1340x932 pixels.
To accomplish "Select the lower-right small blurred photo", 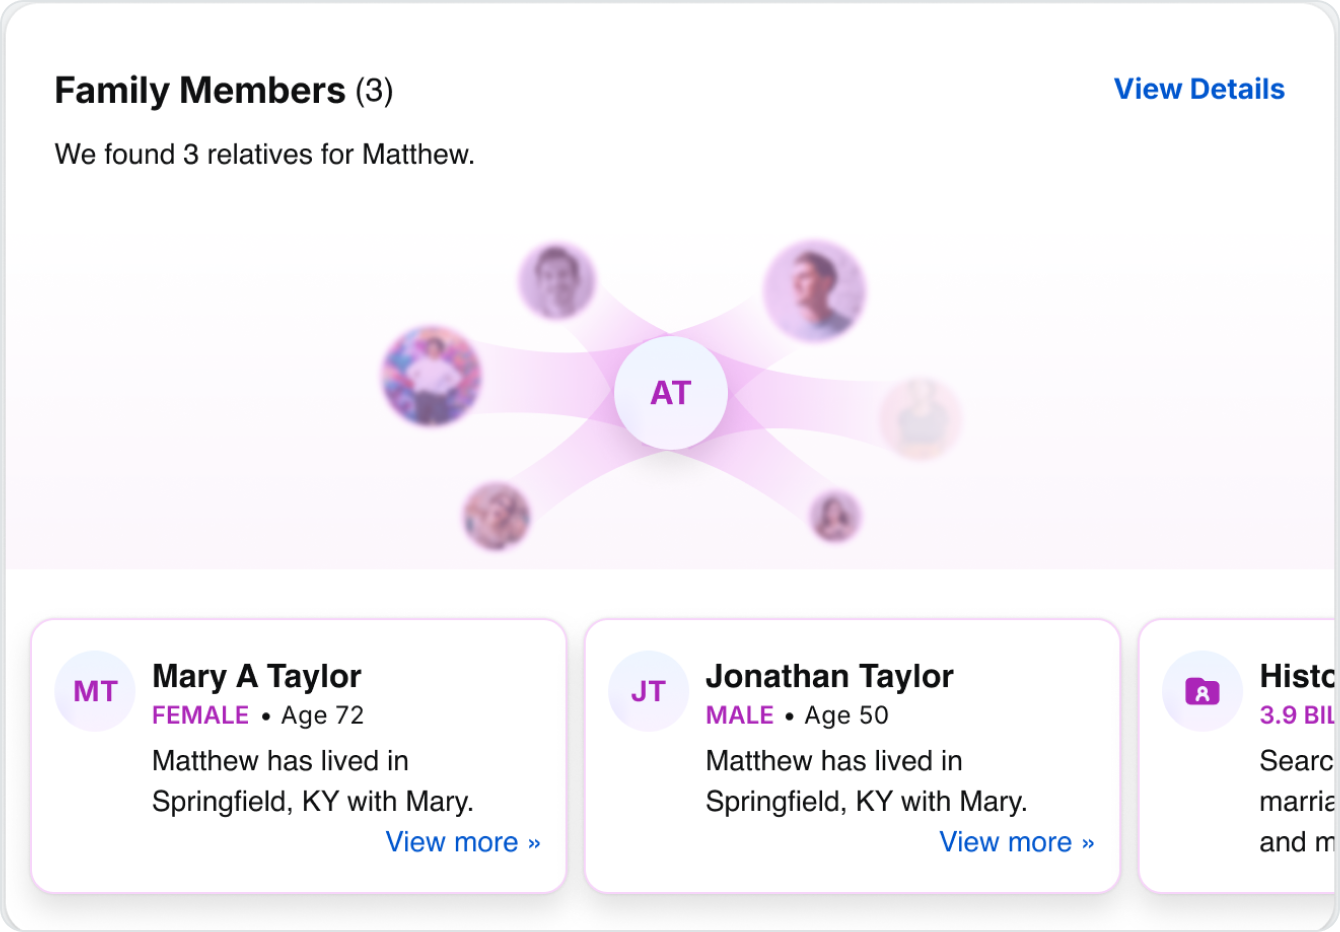I will (x=834, y=517).
